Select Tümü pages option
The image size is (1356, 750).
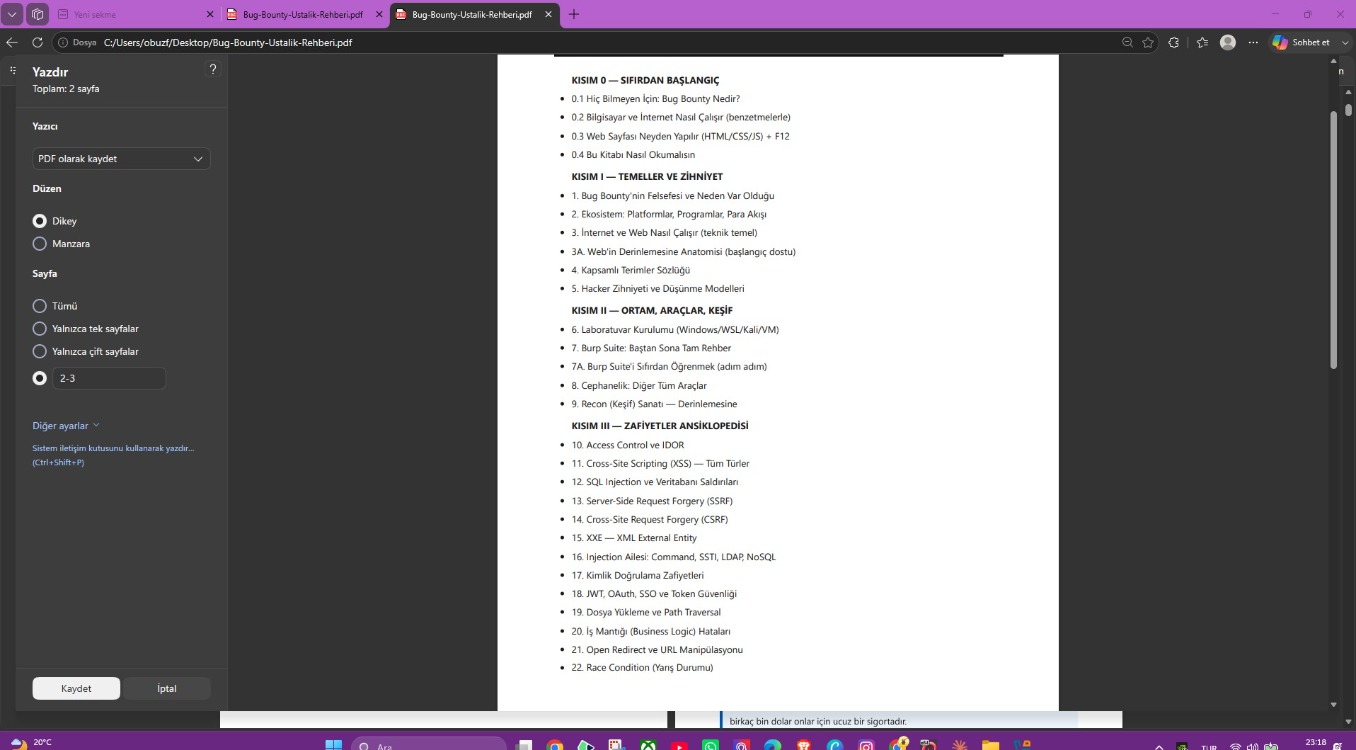tap(40, 306)
